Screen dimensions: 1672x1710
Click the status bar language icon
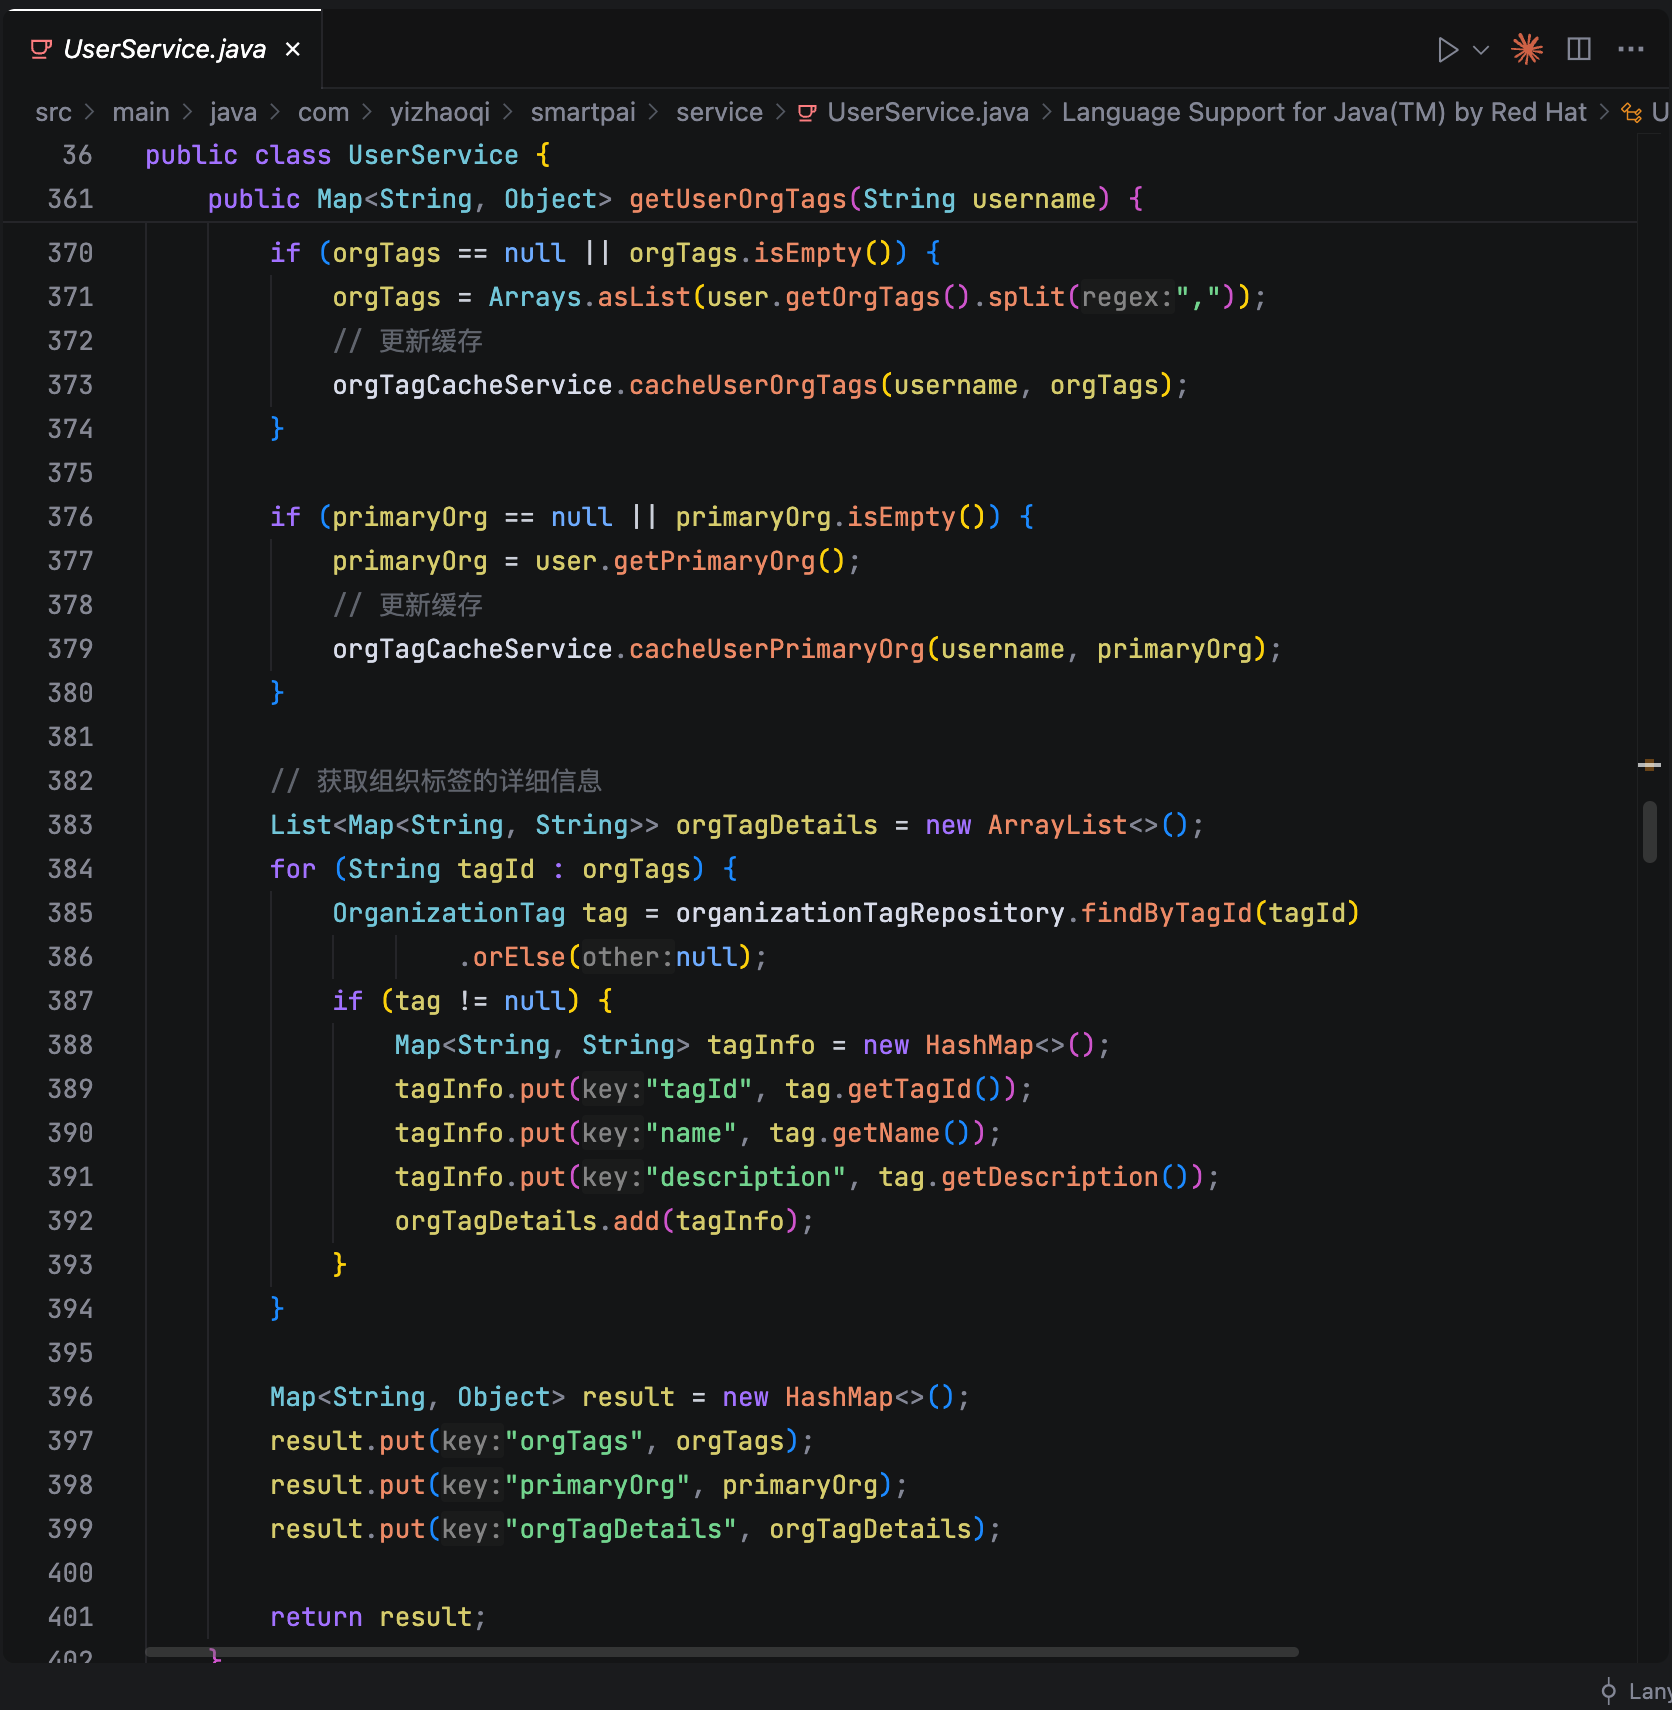point(1608,1691)
